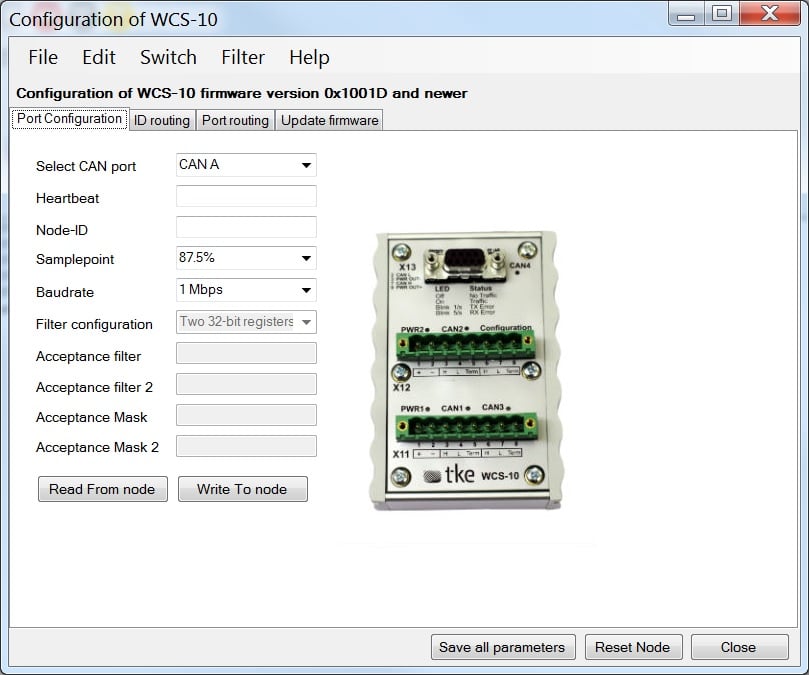The image size is (809, 675).
Task: Open the Help menu
Action: pyautogui.click(x=309, y=57)
